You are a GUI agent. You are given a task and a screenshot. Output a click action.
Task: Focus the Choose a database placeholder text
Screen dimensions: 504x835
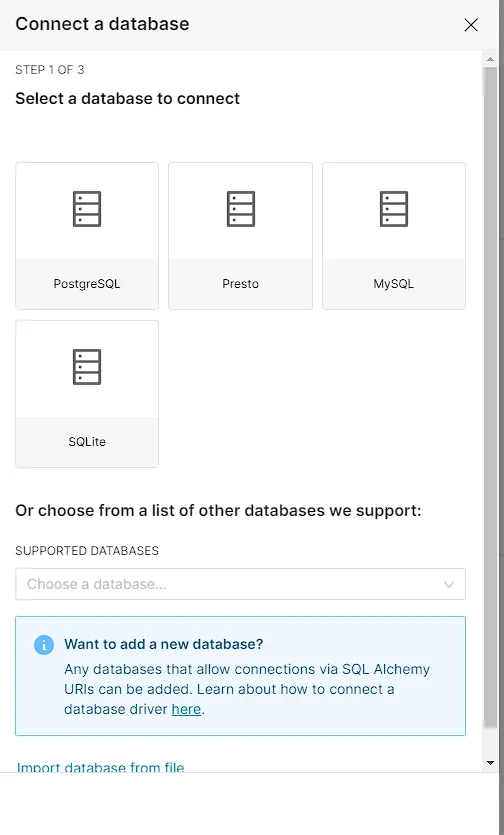(x=96, y=584)
